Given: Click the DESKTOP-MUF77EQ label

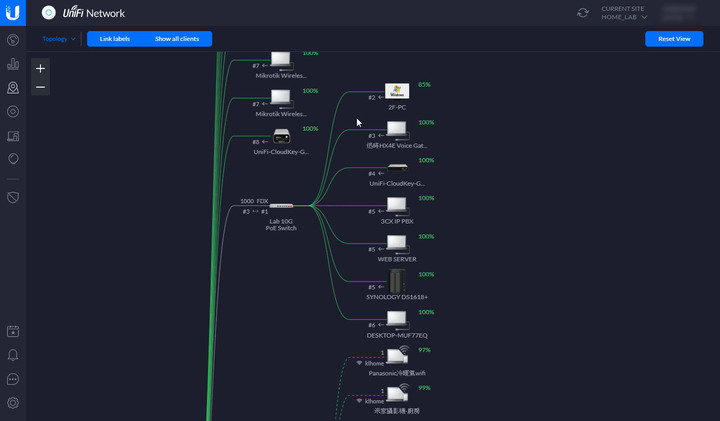Looking at the screenshot, I should [x=397, y=335].
